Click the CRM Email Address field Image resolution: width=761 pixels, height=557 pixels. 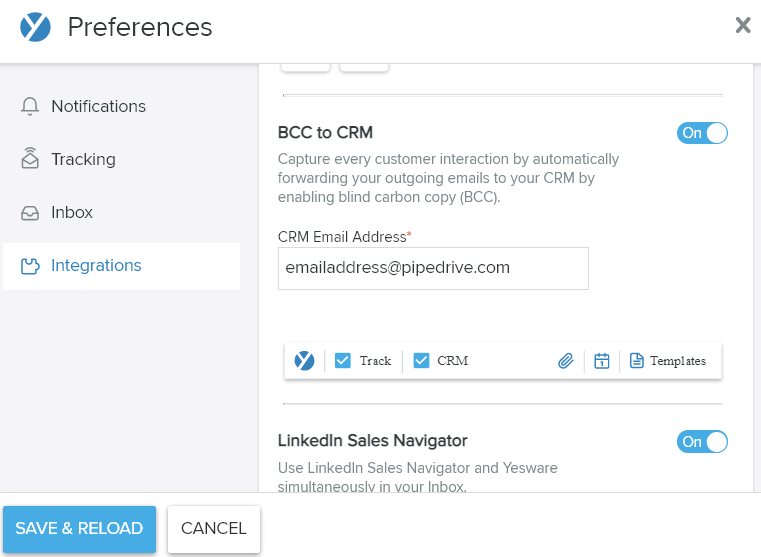point(433,268)
